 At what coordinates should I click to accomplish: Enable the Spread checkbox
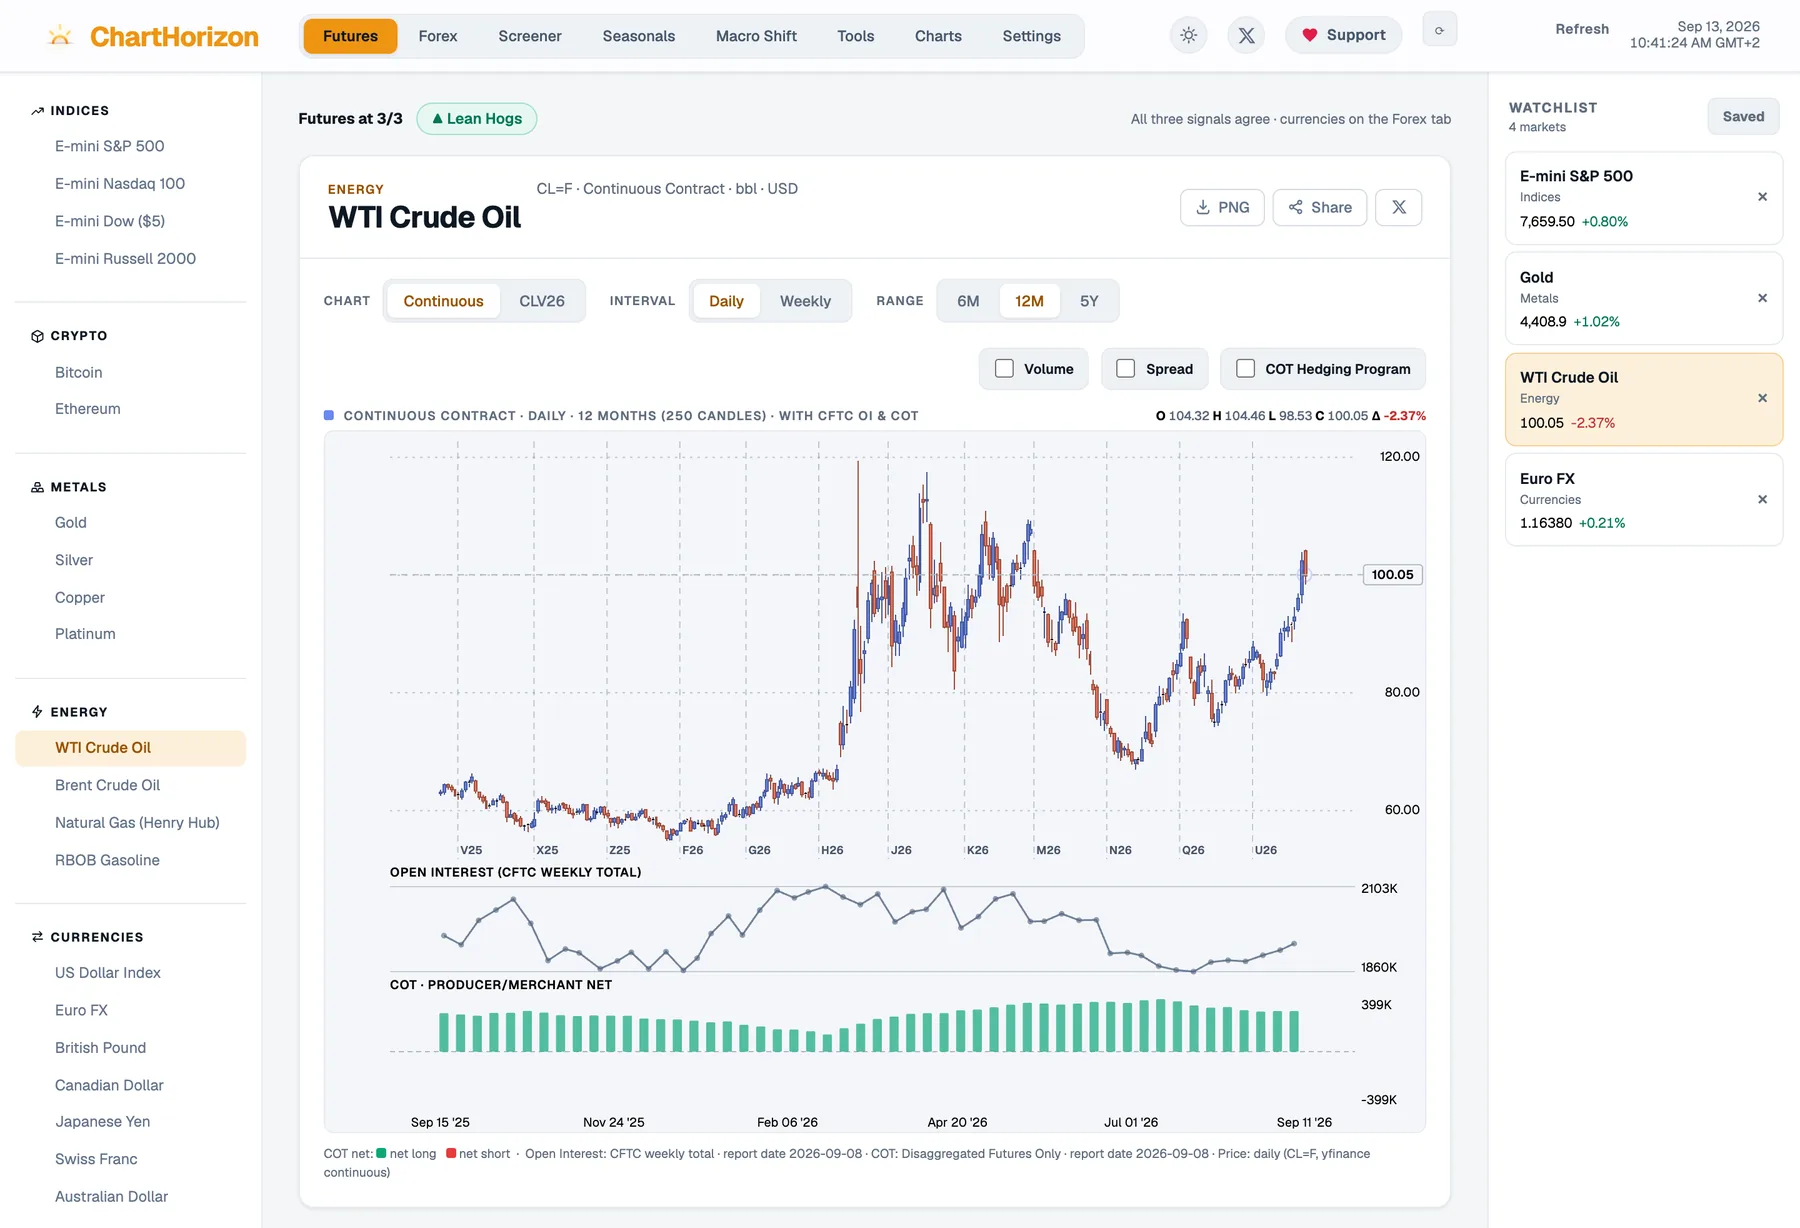pyautogui.click(x=1125, y=368)
